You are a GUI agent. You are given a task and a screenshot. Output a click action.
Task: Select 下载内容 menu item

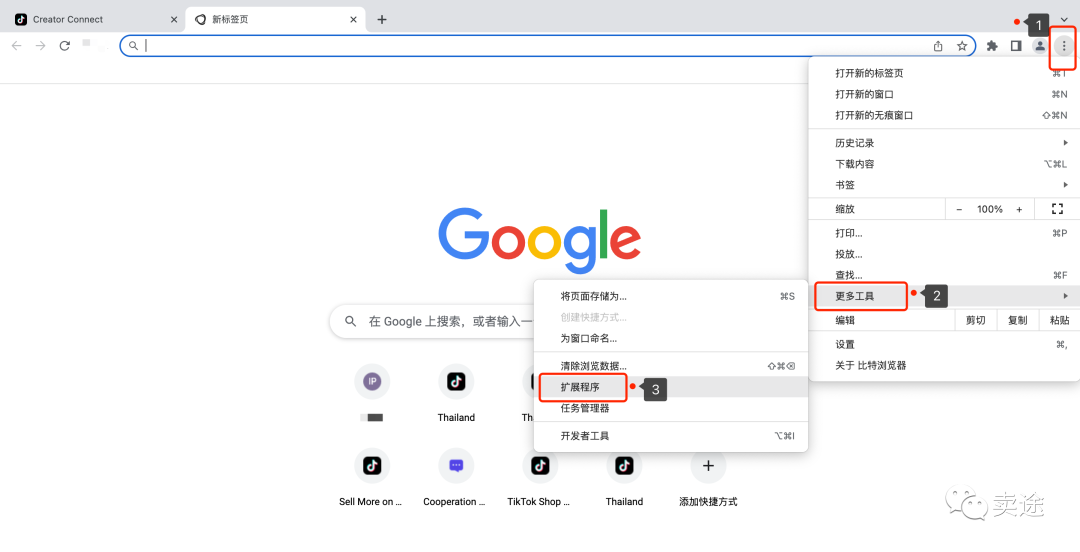coord(944,164)
